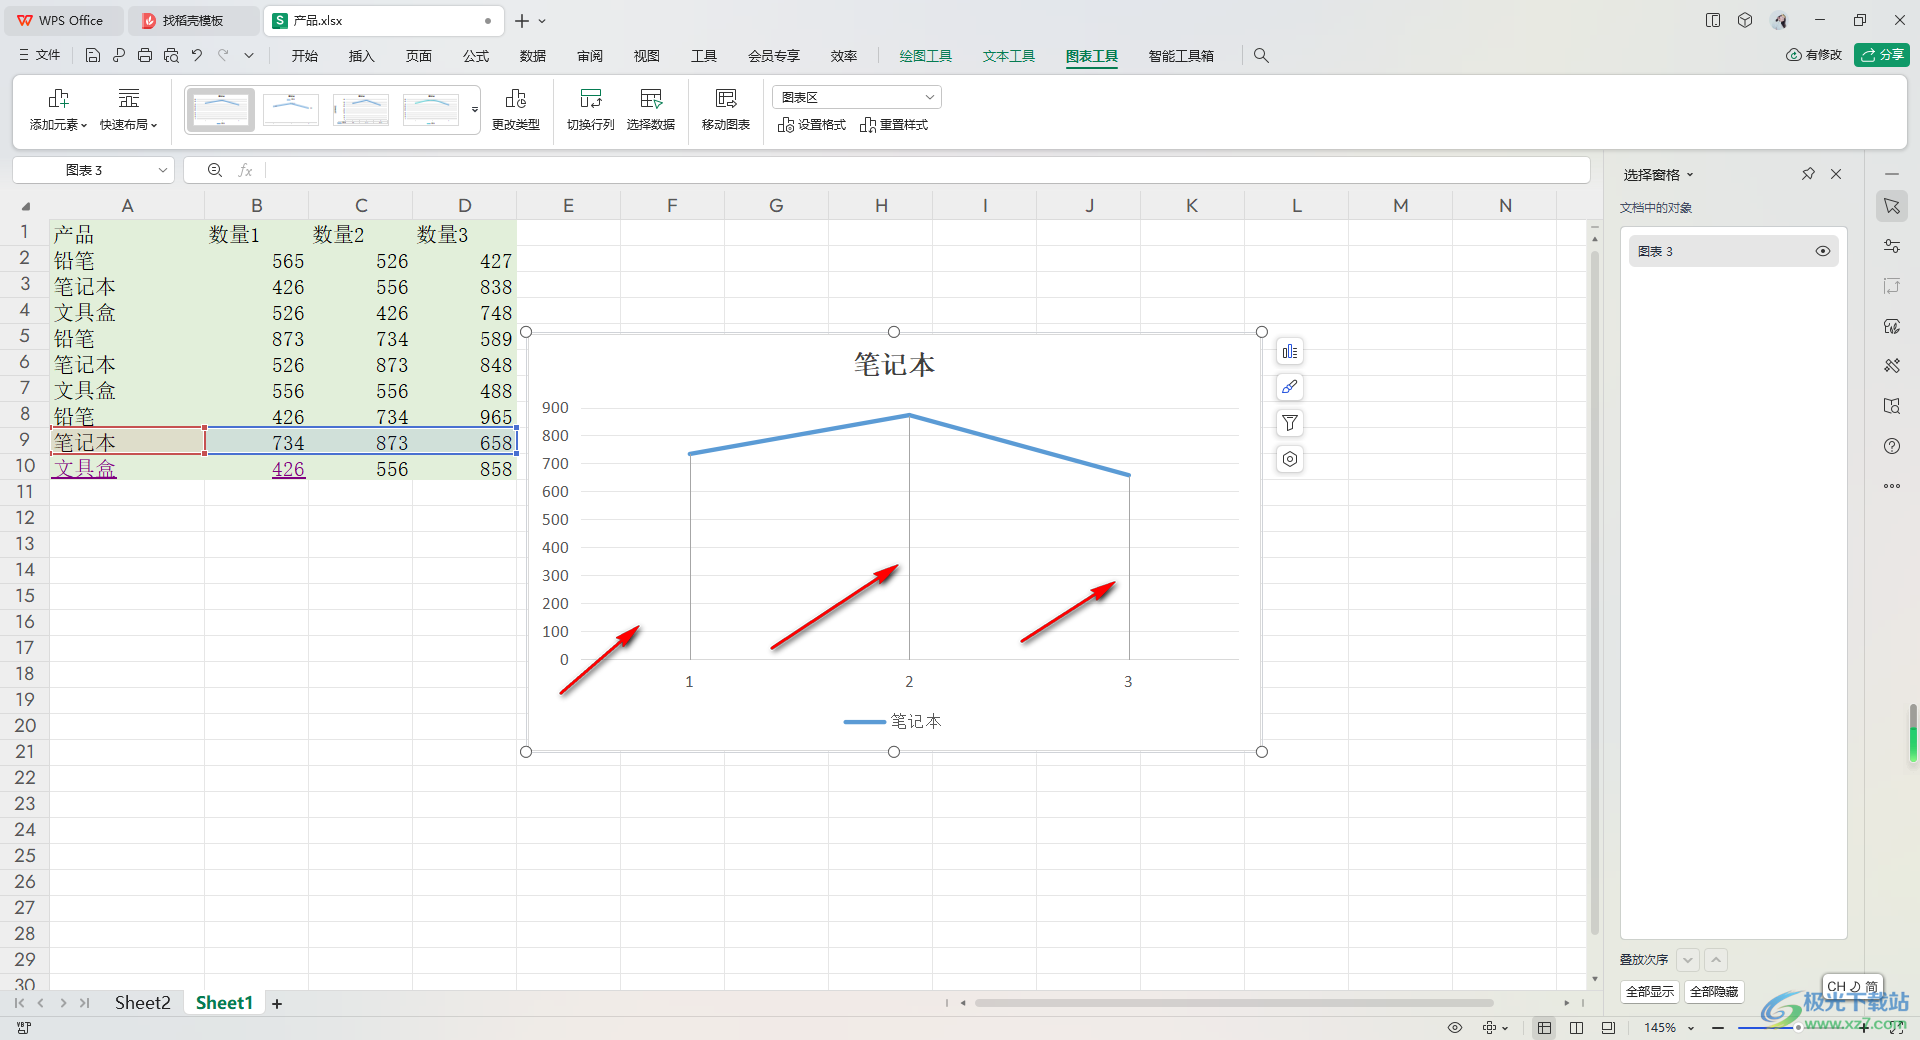The width and height of the screenshot is (1920, 1040).
Task: Click the zoom out minus button
Action: [x=1718, y=1028]
